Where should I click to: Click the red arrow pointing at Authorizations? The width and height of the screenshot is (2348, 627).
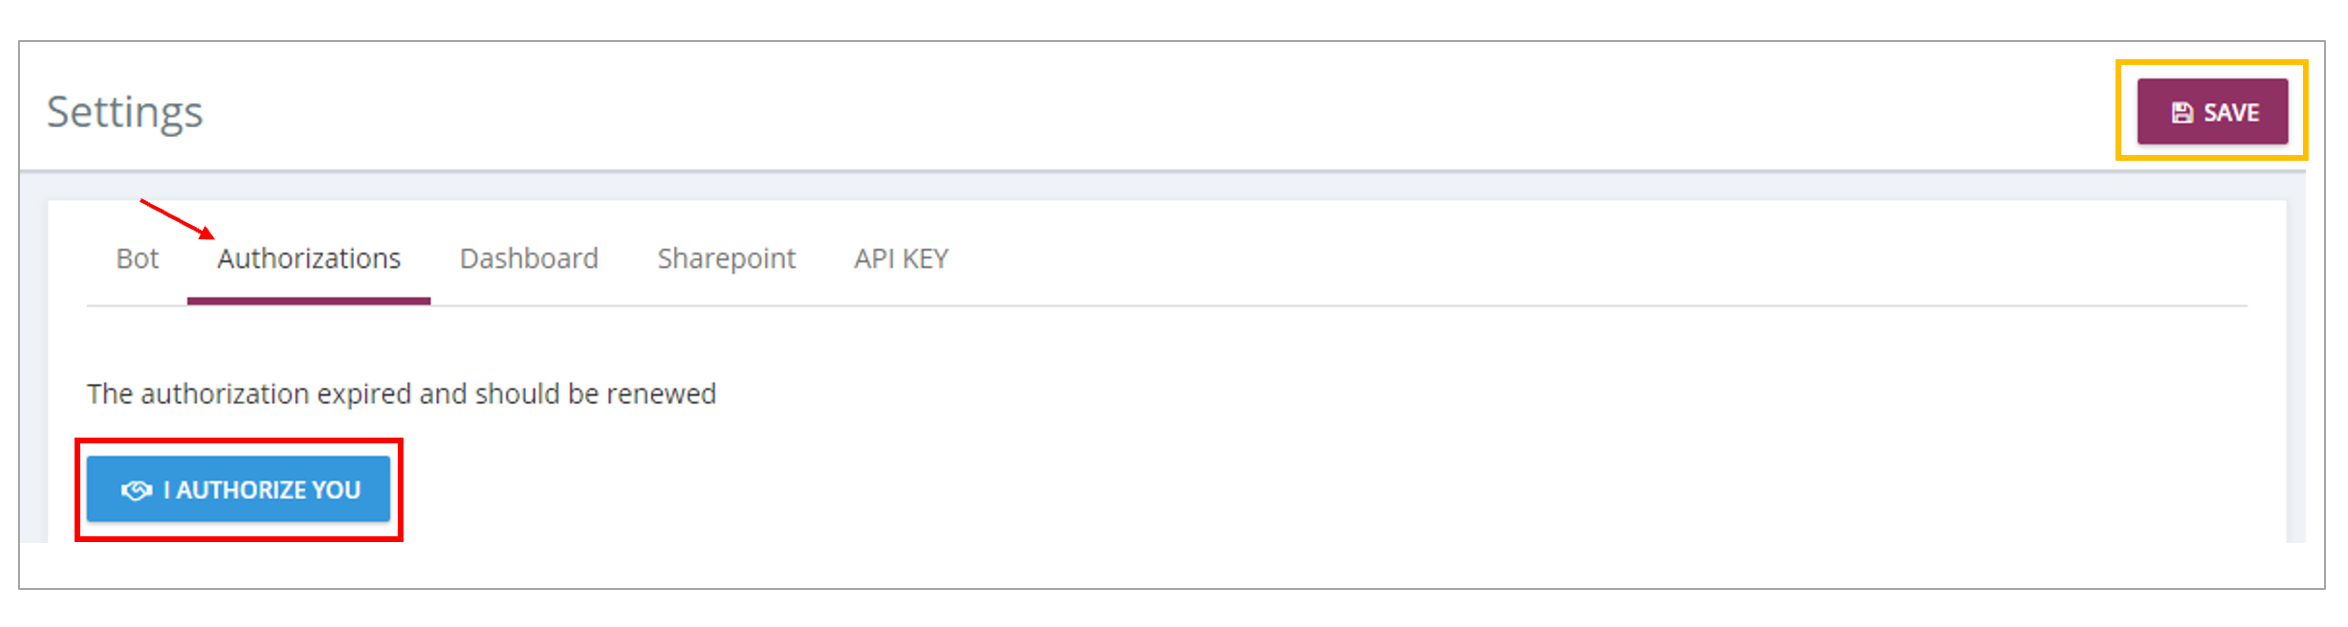[x=177, y=219]
